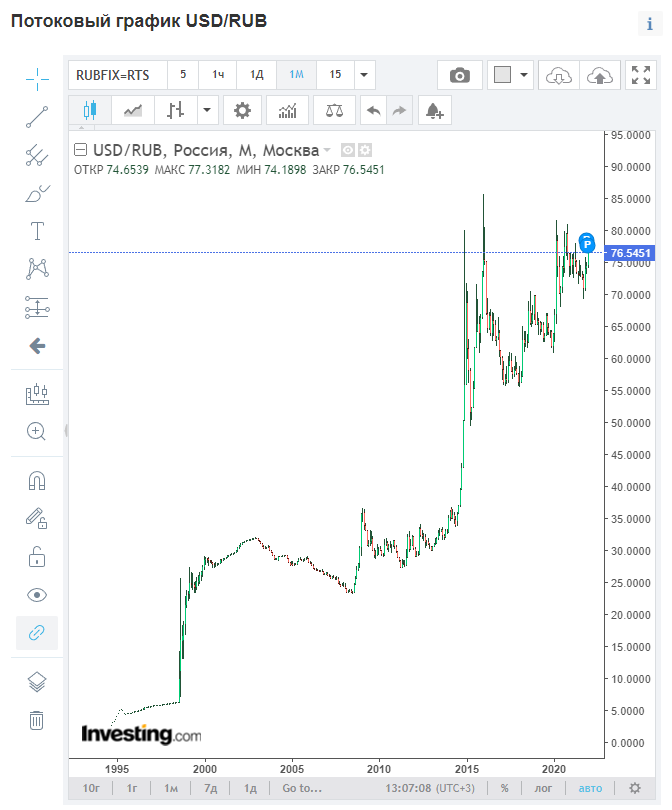Select the 1м time range

coord(171,788)
